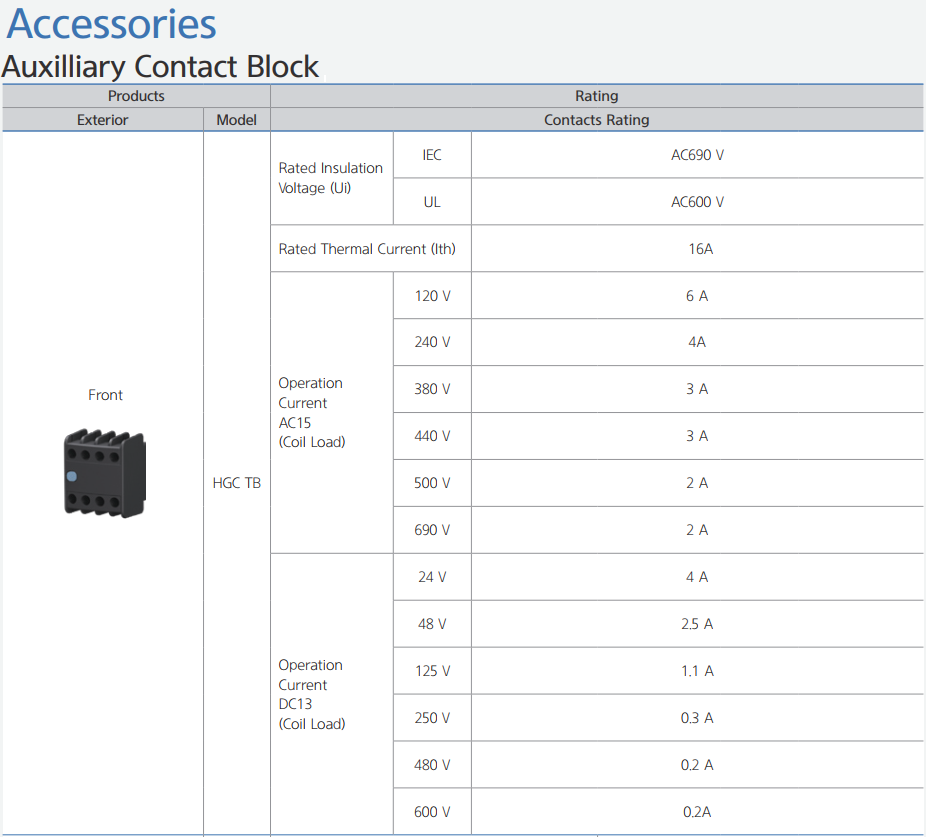Viewport: 926px width, 840px height.
Task: Click the '600 V' voltage cell
Action: (x=432, y=812)
